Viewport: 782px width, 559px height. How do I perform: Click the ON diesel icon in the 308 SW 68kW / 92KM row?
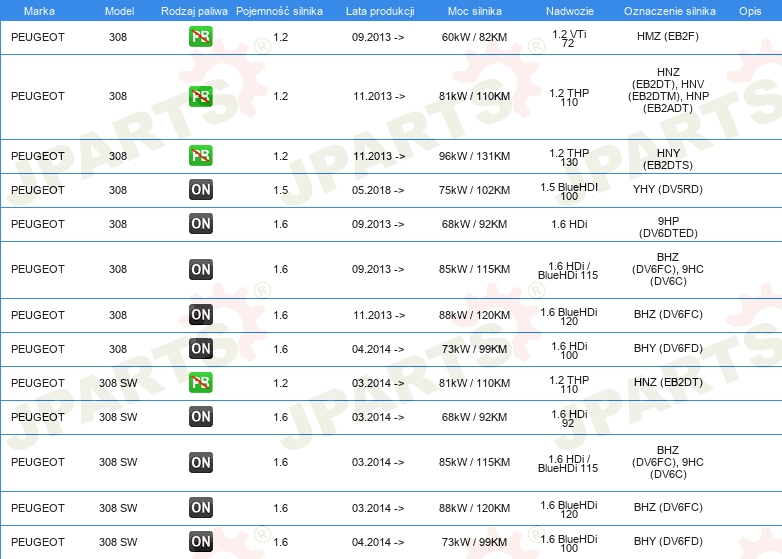(200, 417)
